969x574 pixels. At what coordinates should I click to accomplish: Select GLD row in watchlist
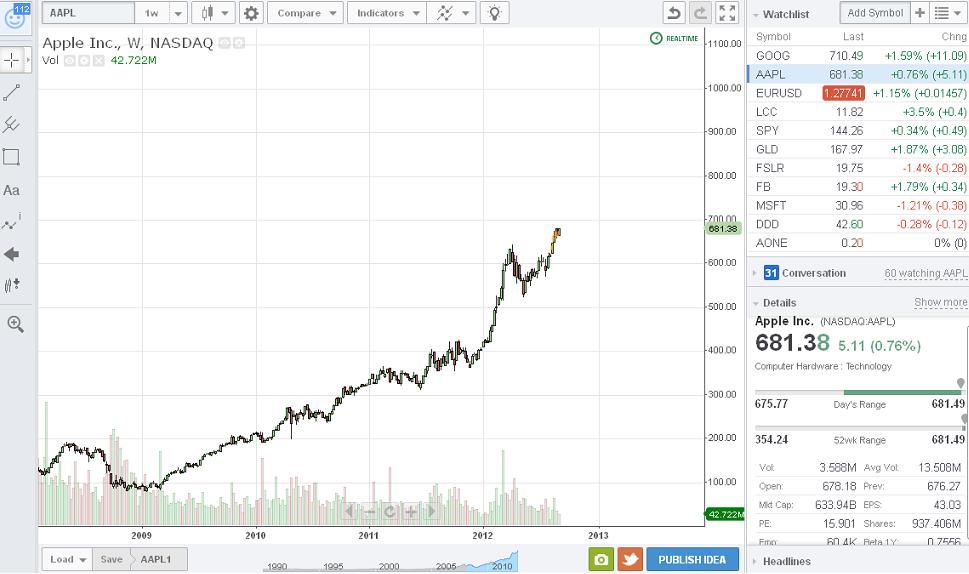pyautogui.click(x=858, y=150)
